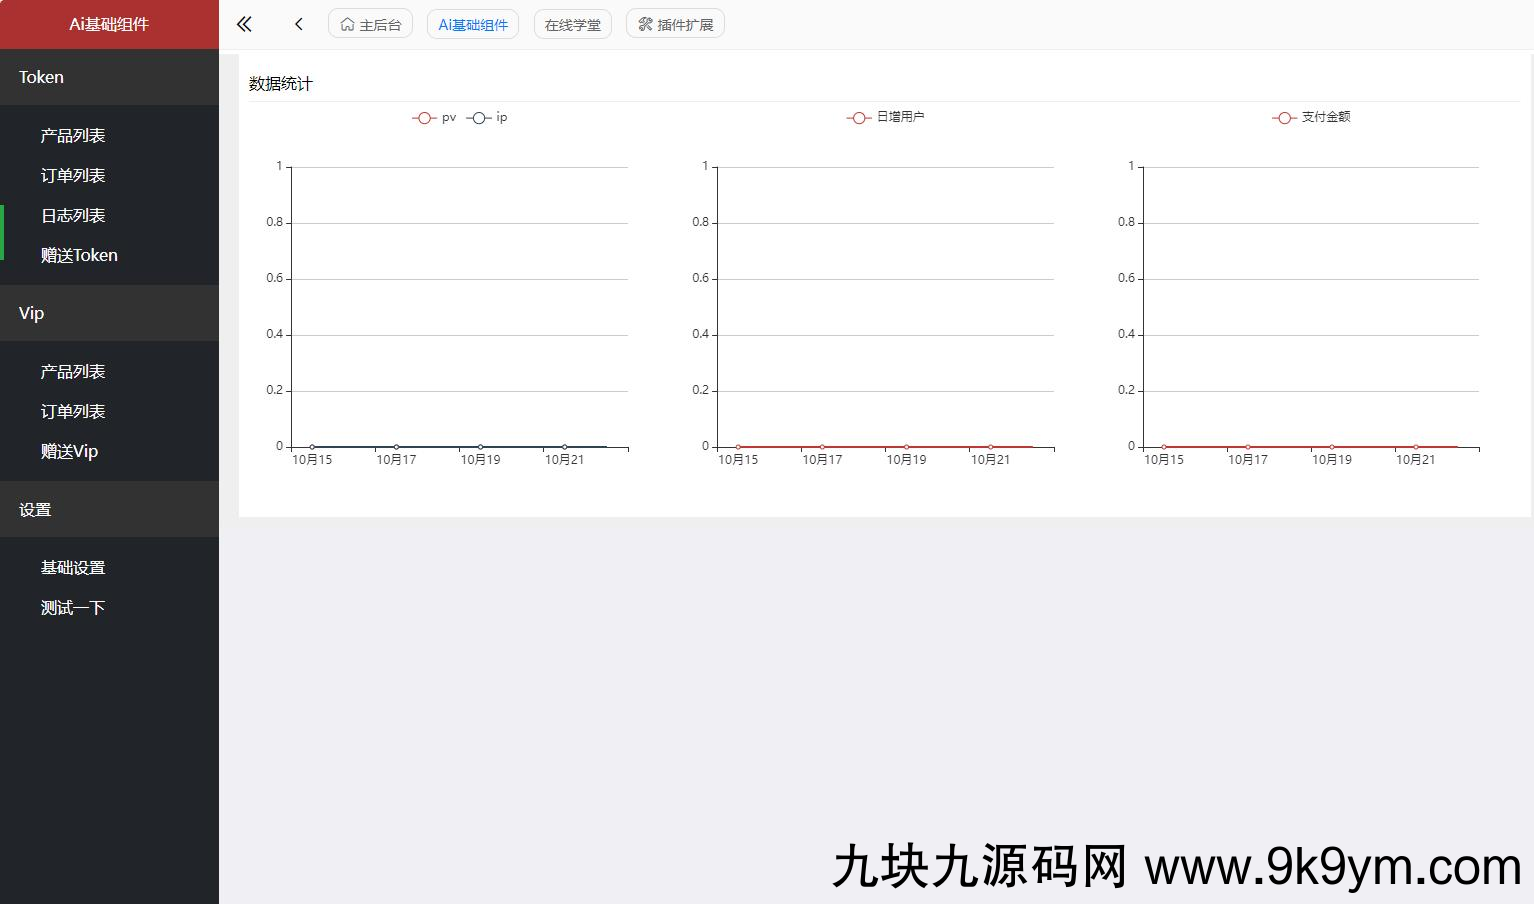Toggle 日增用户 legend series
Screen dimensions: 1534x904
pos(886,117)
